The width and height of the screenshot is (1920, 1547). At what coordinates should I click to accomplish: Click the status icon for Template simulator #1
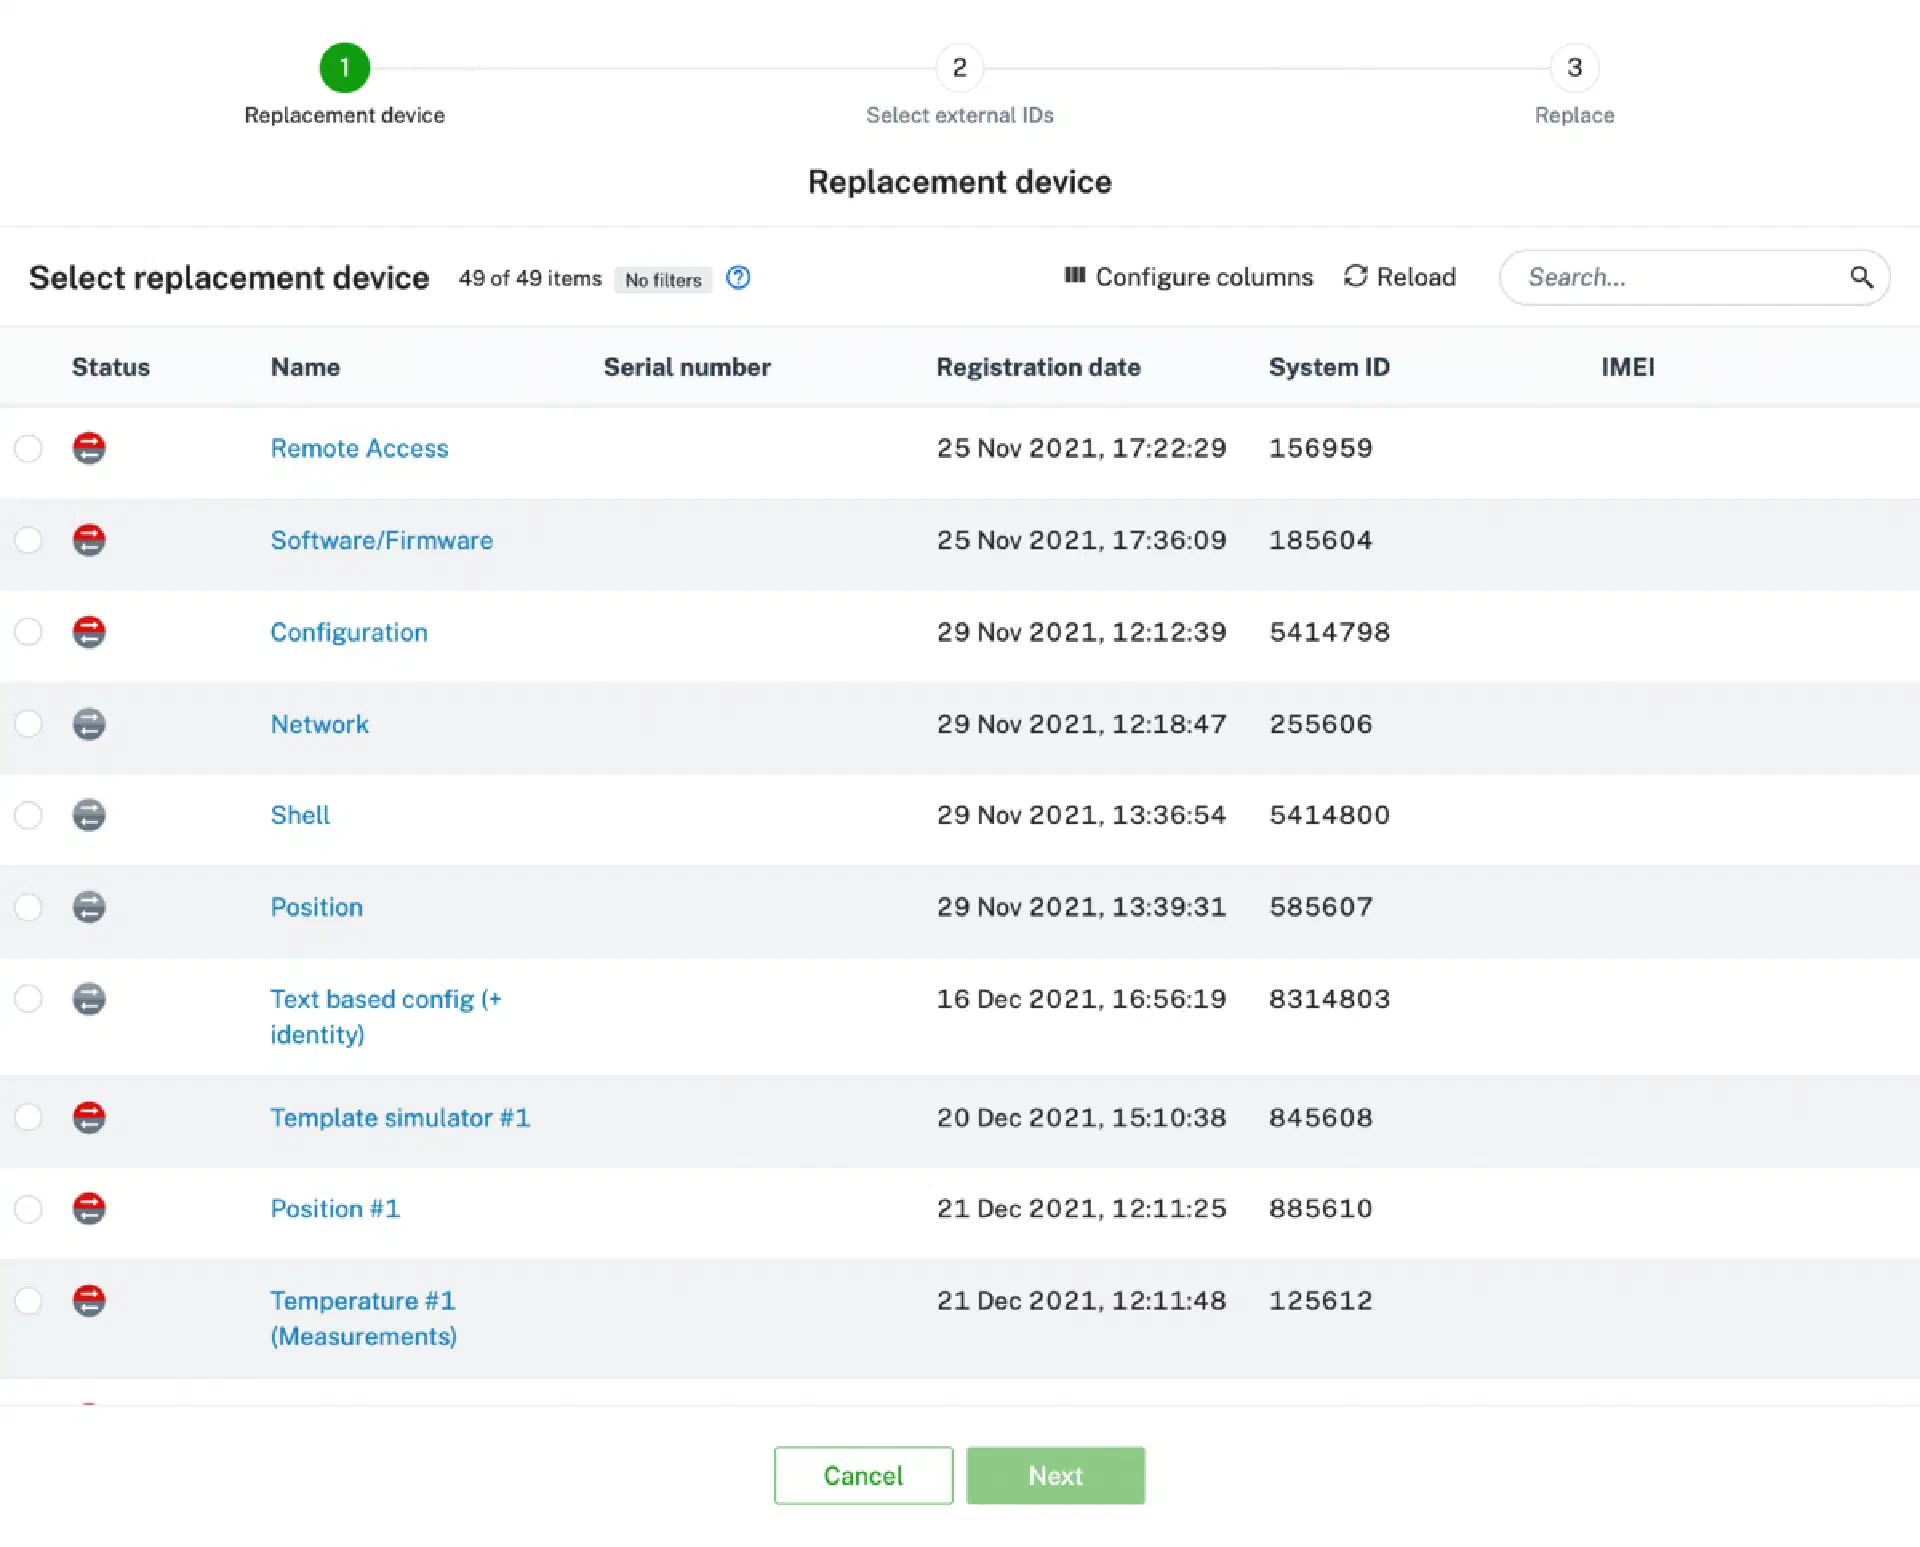(x=89, y=1117)
